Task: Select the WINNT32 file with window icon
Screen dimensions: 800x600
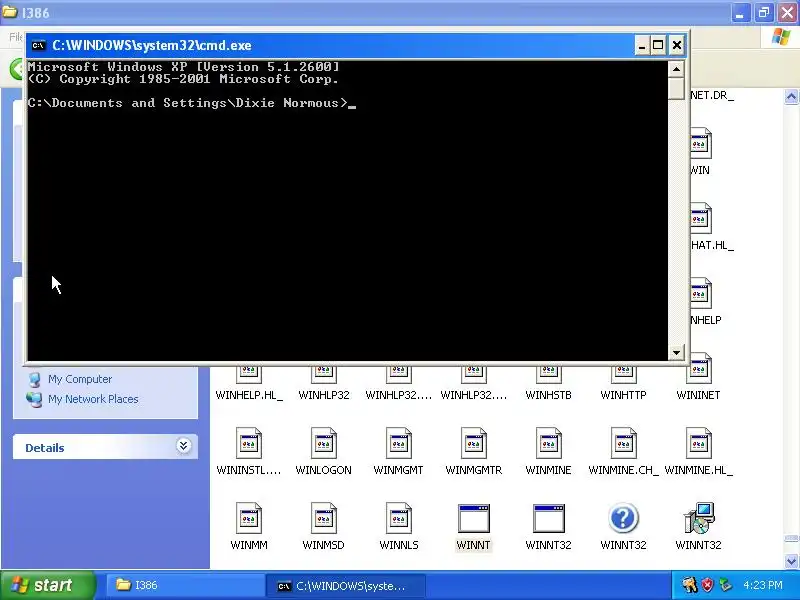Action: [548, 518]
